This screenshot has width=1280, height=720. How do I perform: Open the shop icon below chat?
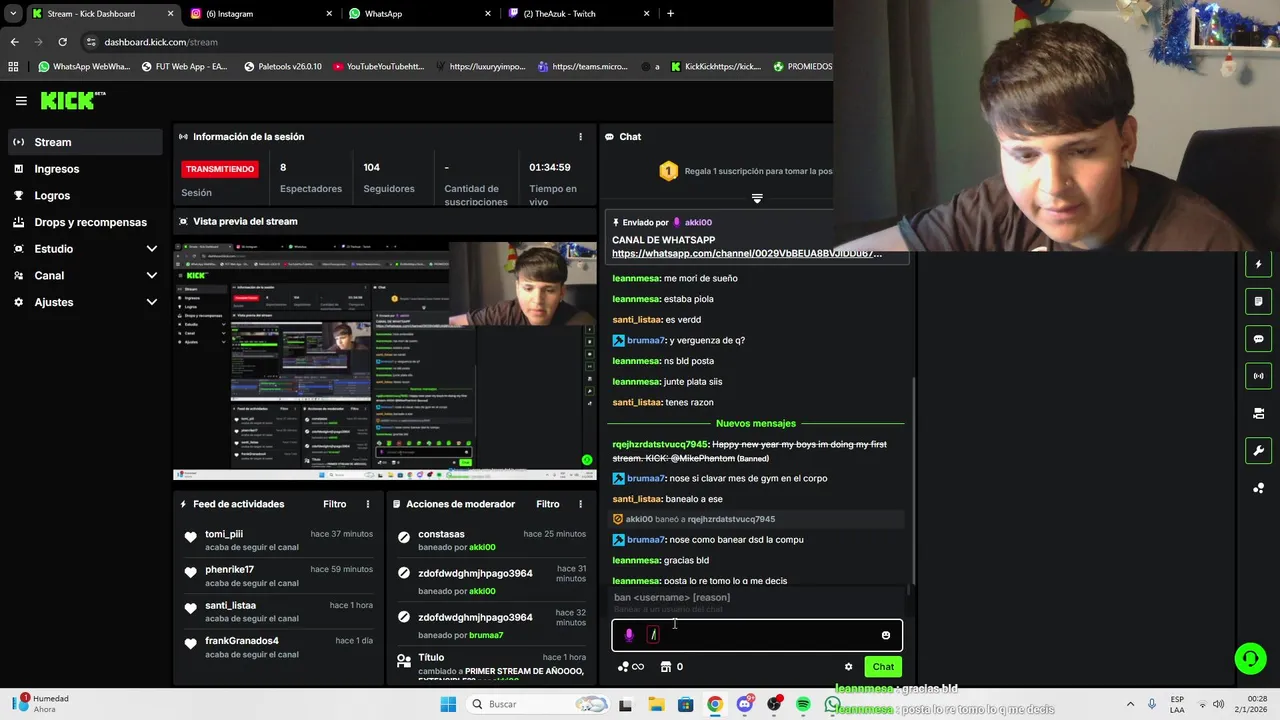pyautogui.click(x=665, y=667)
